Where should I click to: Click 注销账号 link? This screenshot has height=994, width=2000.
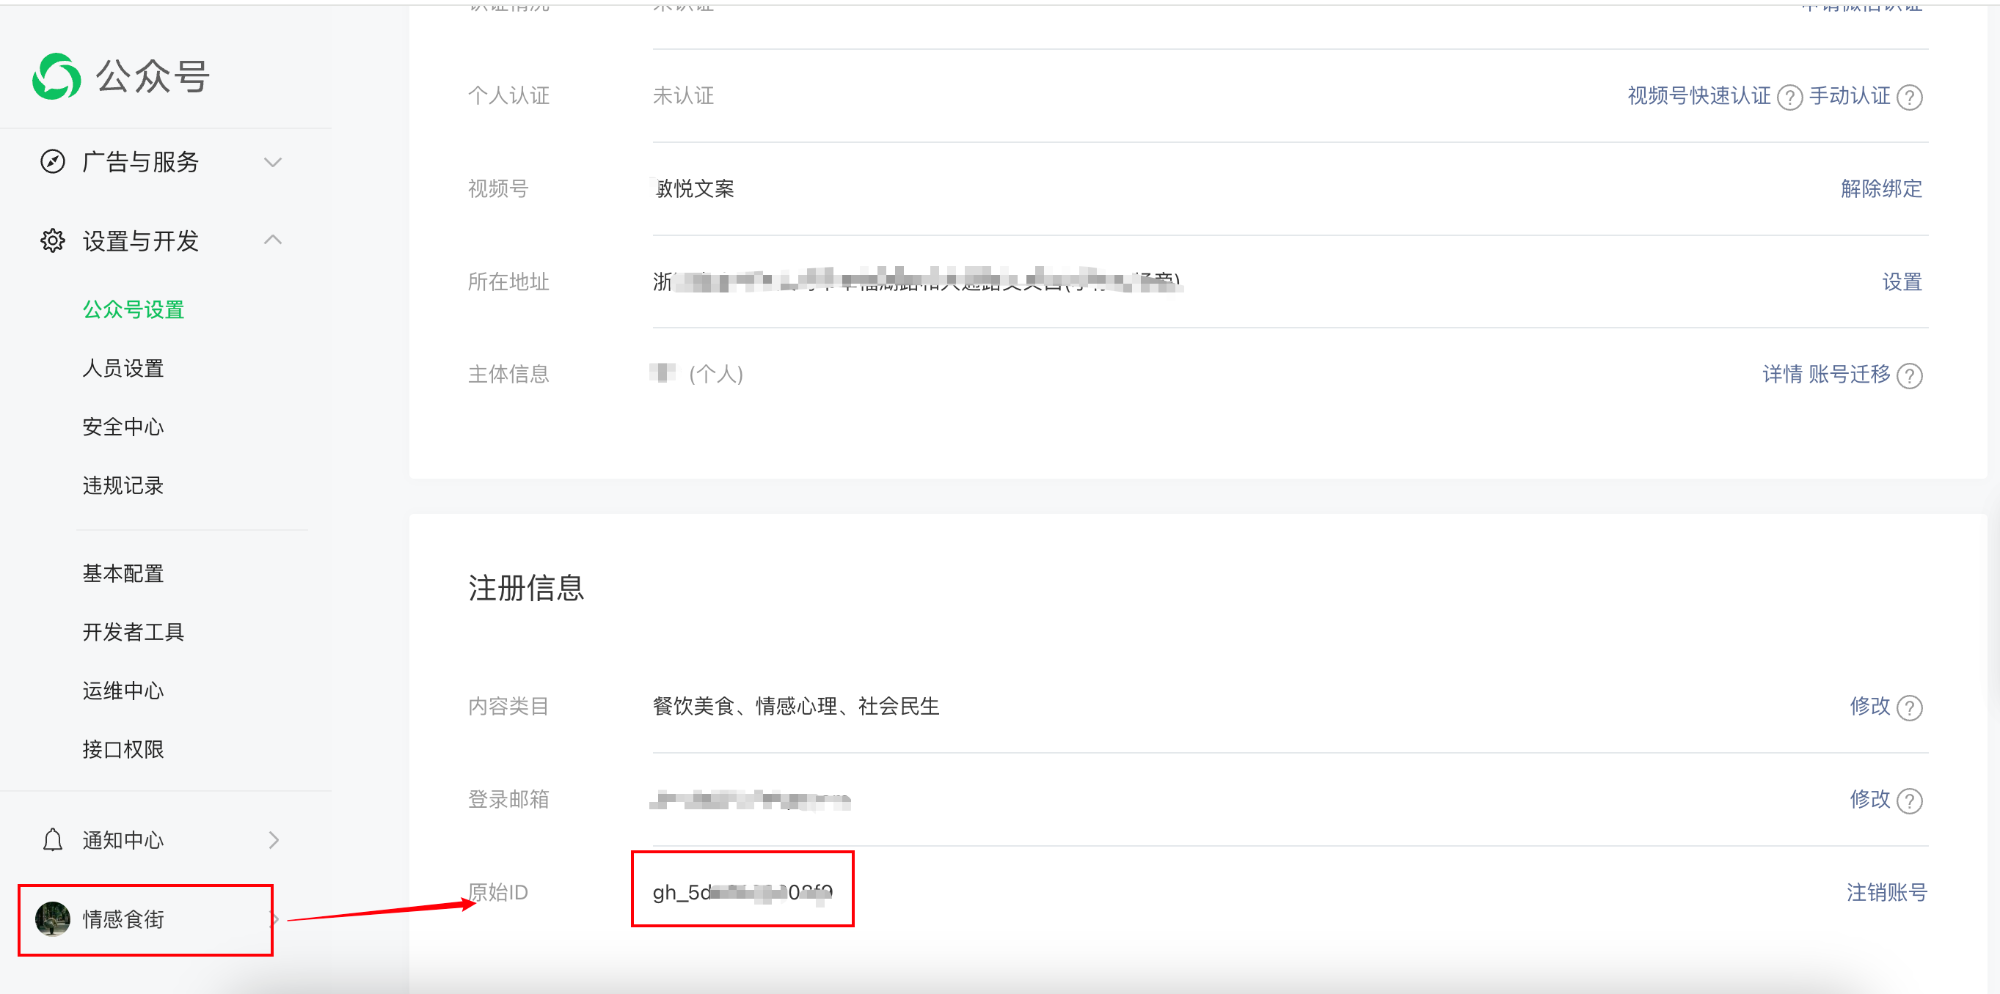(x=1886, y=892)
